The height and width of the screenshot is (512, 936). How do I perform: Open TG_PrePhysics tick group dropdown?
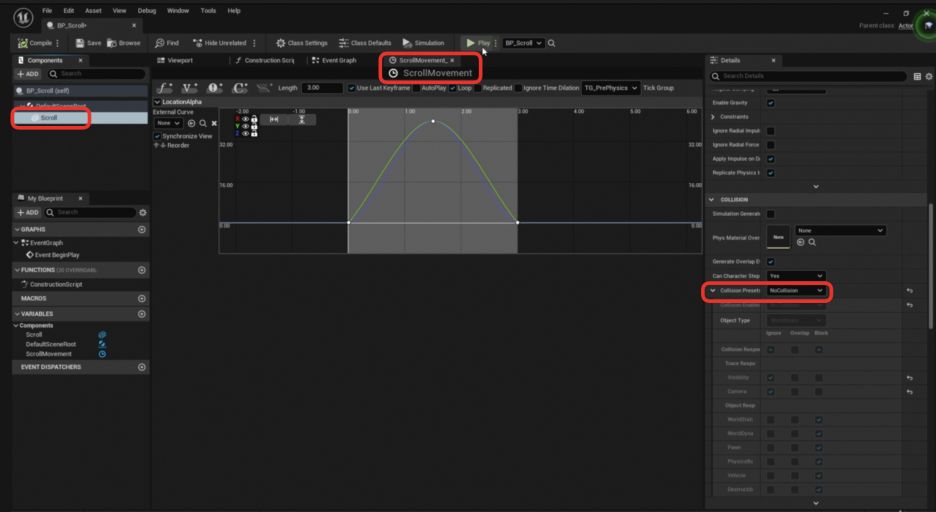610,88
